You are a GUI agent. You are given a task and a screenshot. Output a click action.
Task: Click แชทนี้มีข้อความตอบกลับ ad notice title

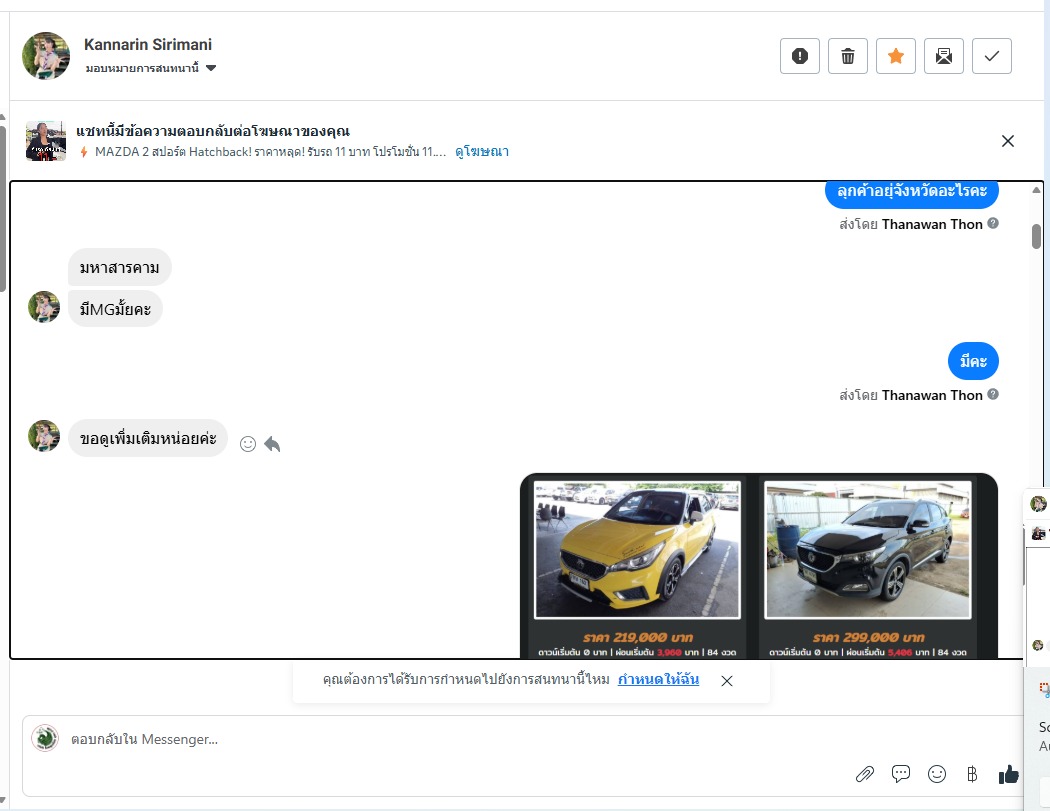pyautogui.click(x=213, y=131)
